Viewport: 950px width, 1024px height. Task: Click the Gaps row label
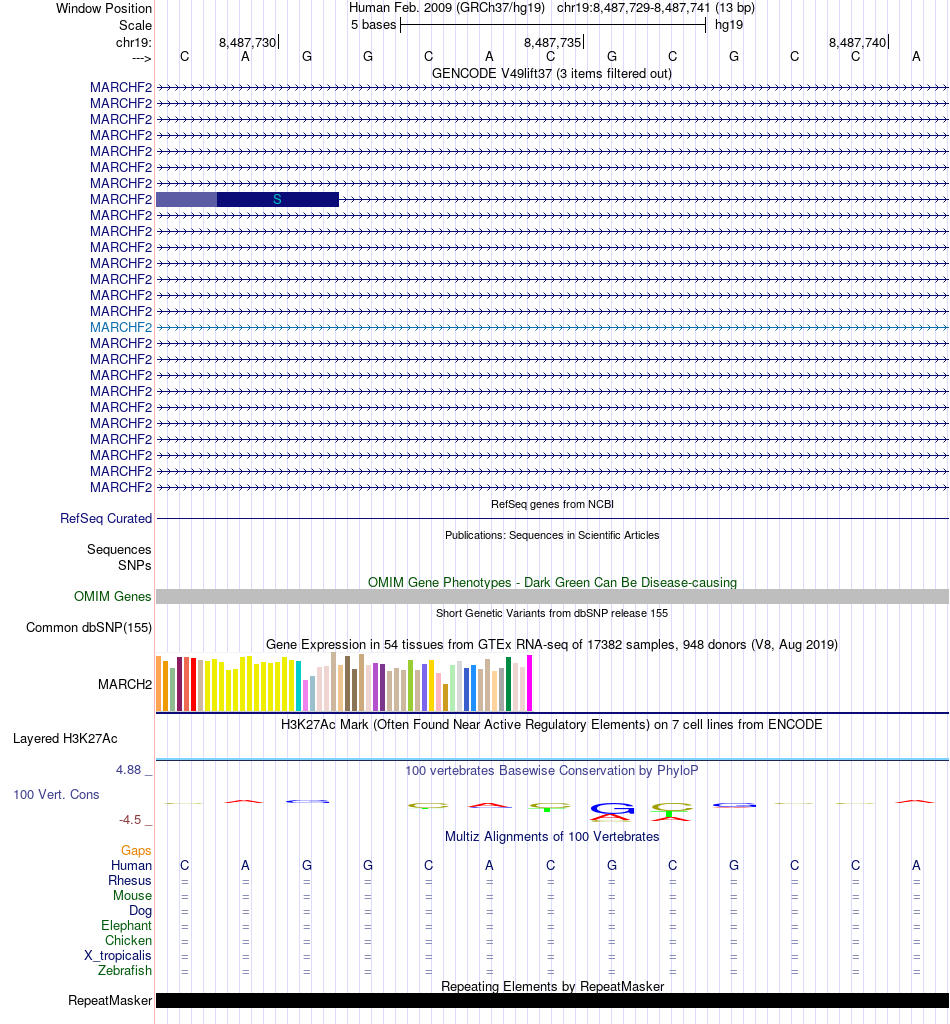136,850
